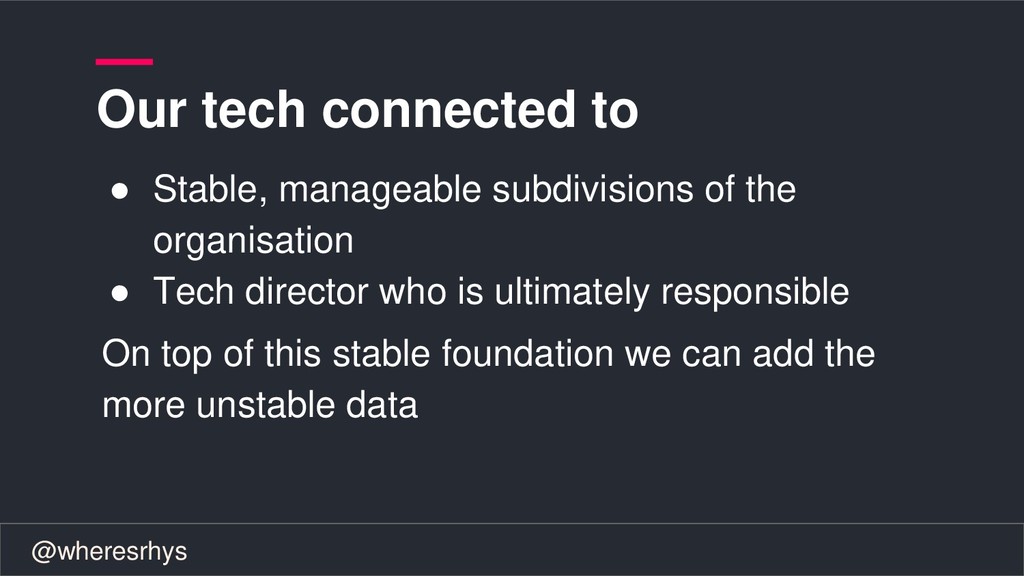Click the word 'Tech' starting the second bullet

pos(194,291)
